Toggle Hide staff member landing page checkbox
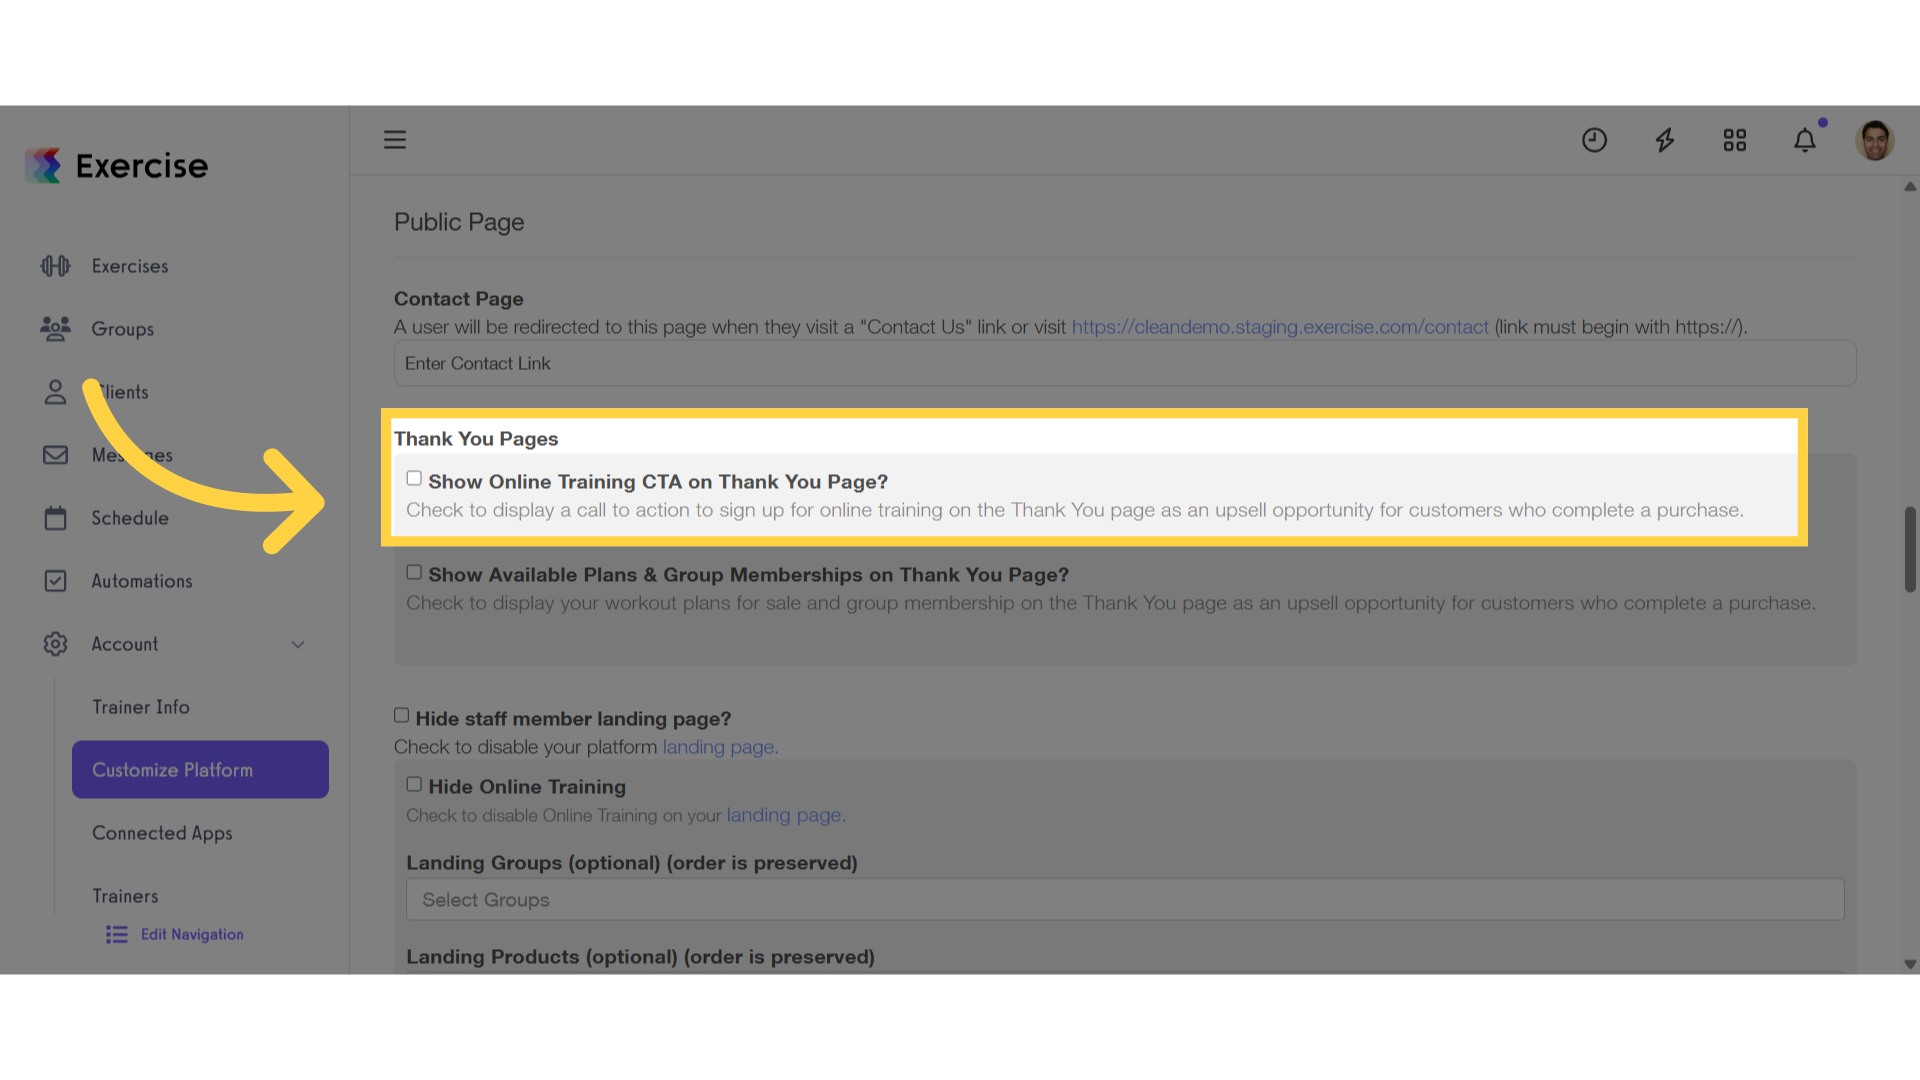The height and width of the screenshot is (1080, 1920). 401,716
